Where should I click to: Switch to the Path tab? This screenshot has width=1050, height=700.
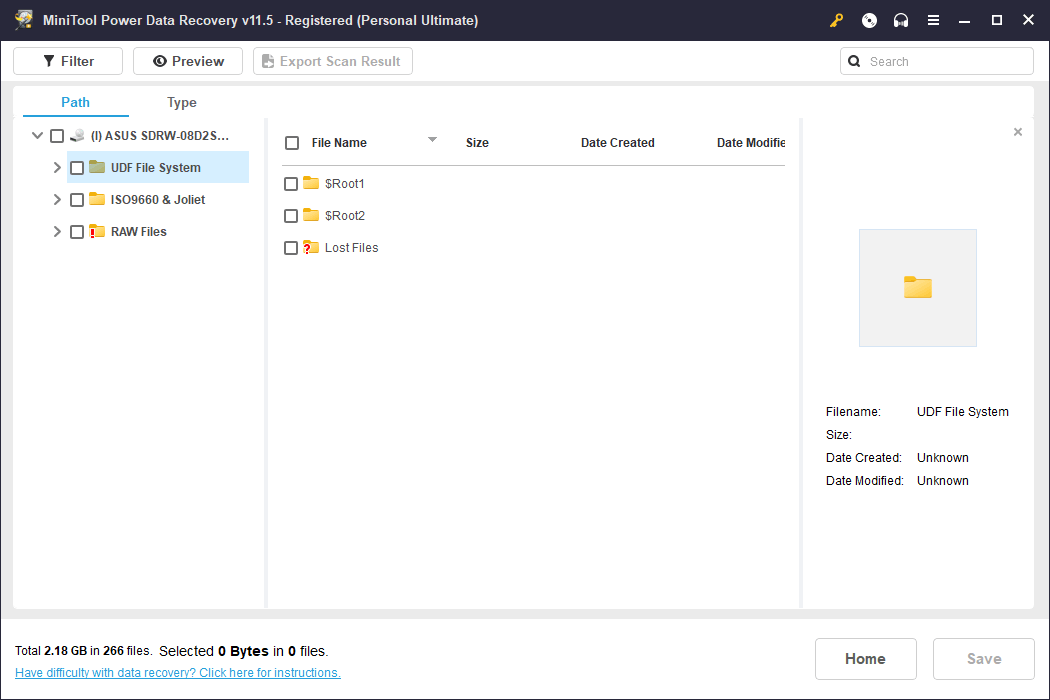[76, 102]
